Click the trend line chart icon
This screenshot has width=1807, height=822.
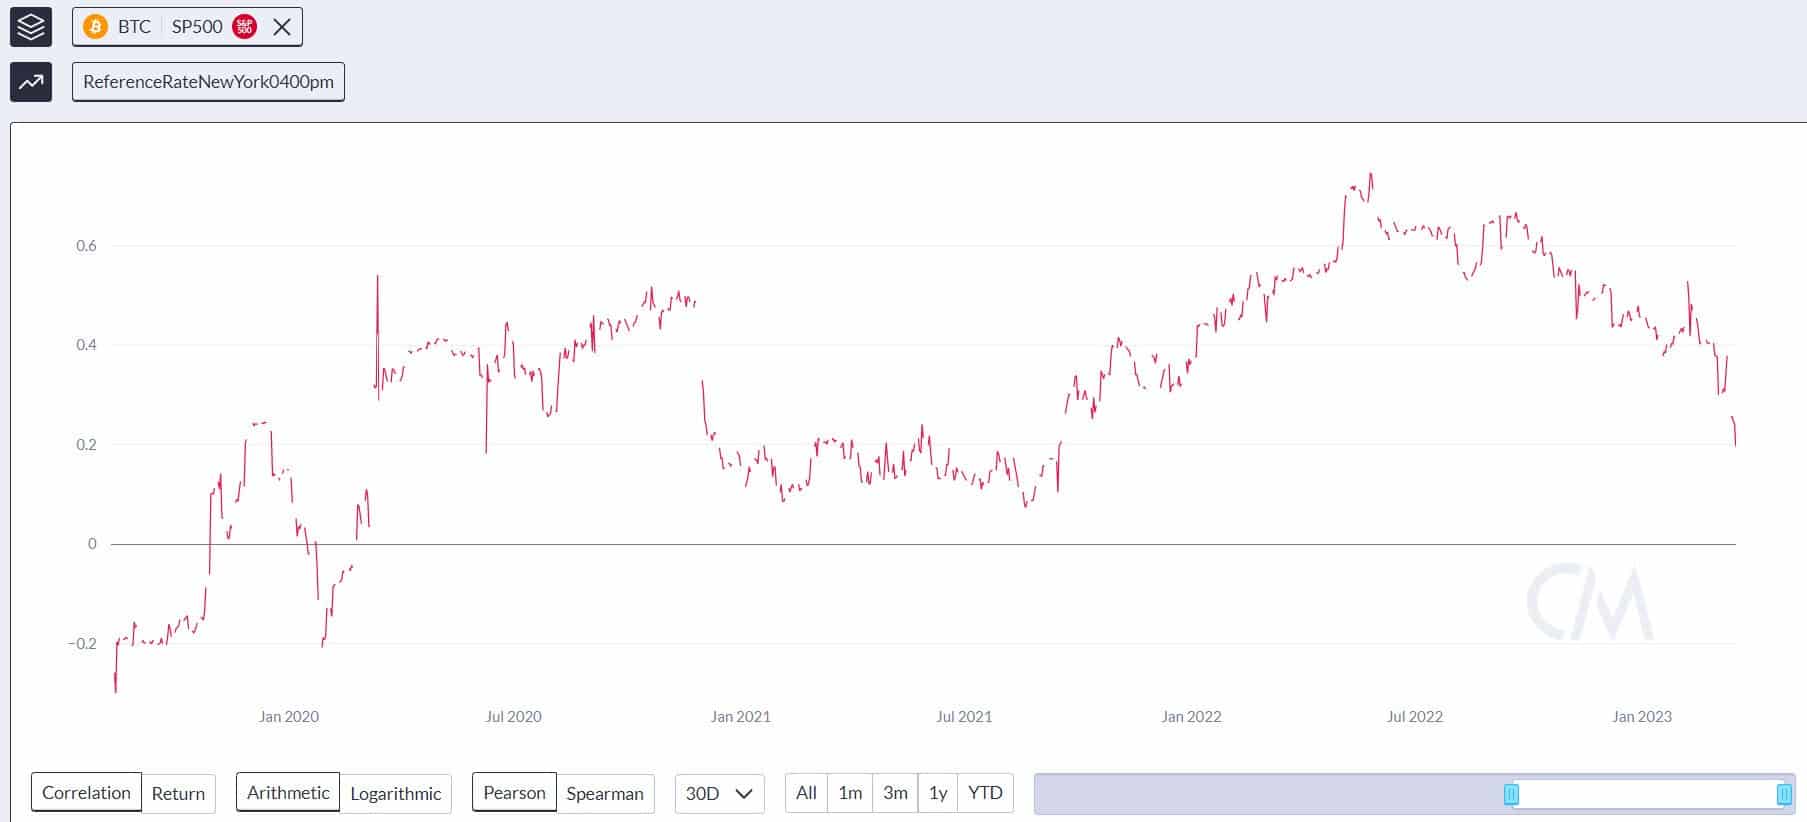(30, 82)
